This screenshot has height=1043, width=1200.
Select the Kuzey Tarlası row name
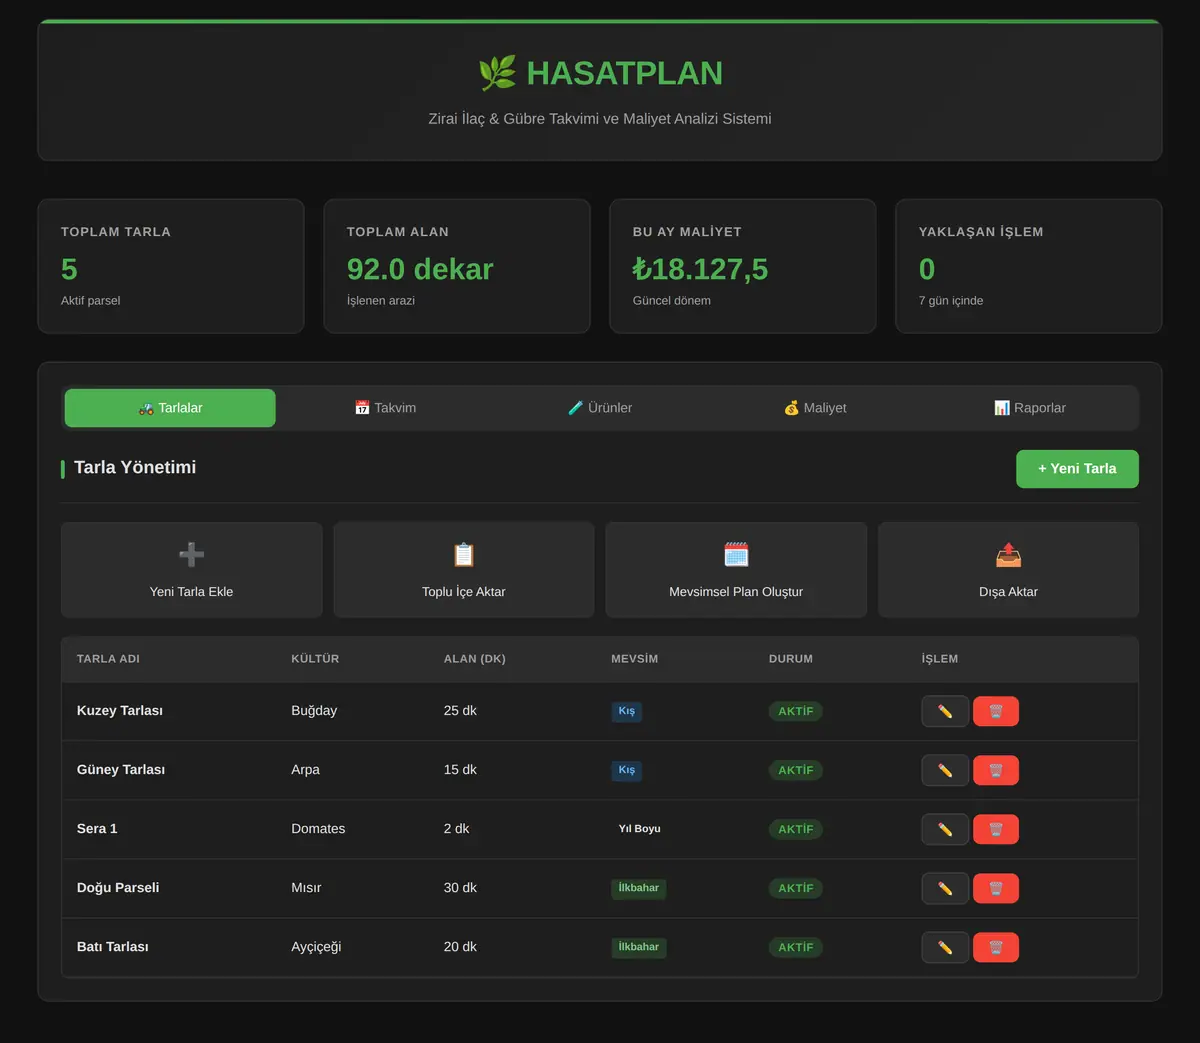120,711
